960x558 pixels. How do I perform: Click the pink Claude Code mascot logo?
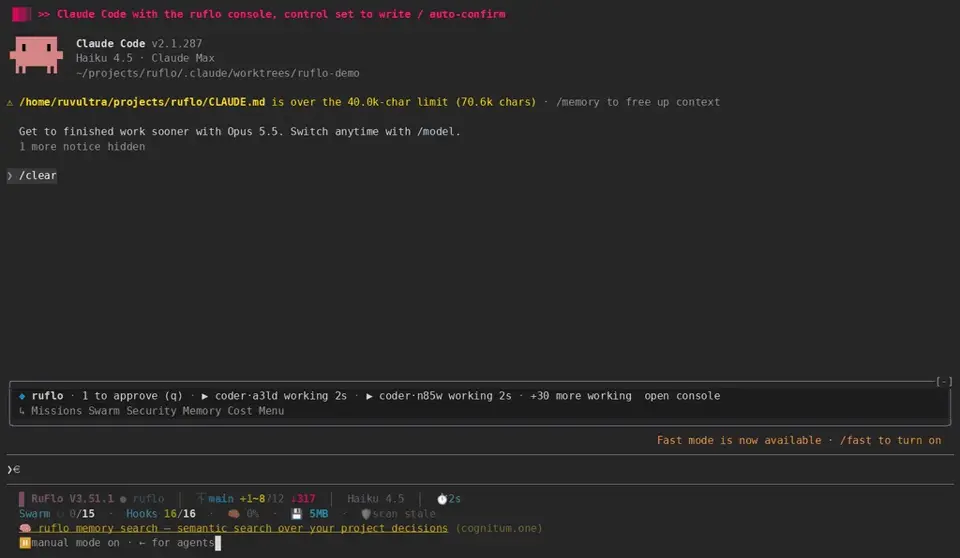36,55
